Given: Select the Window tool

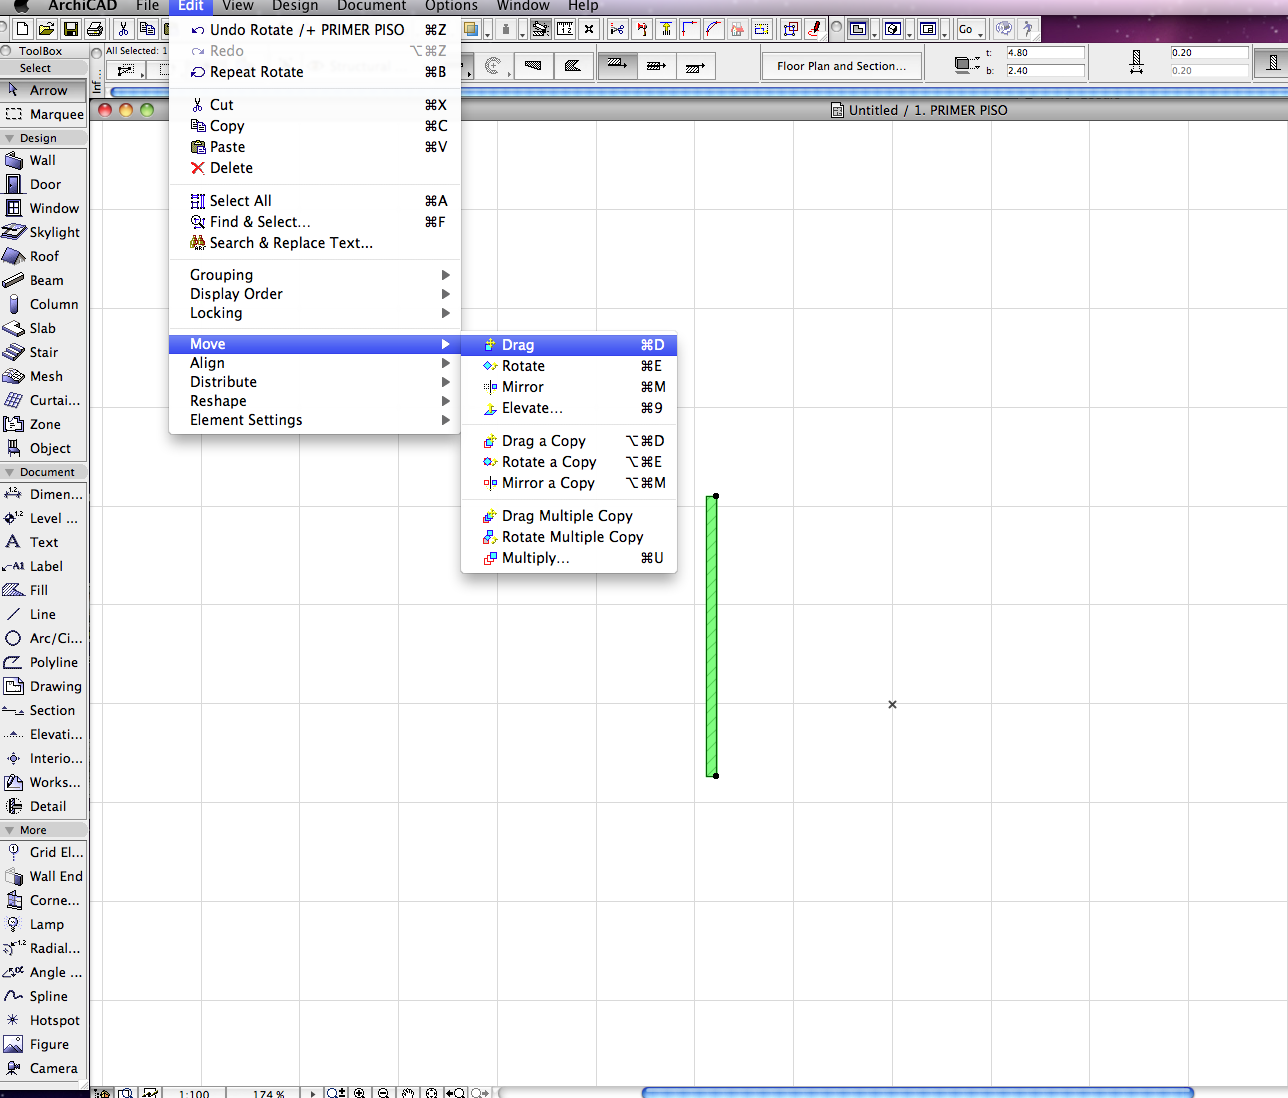Looking at the screenshot, I should coord(44,208).
